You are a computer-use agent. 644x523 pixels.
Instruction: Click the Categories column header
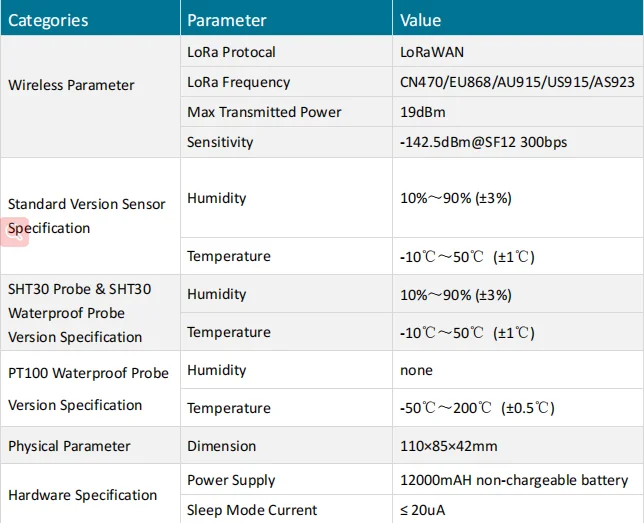[48, 20]
